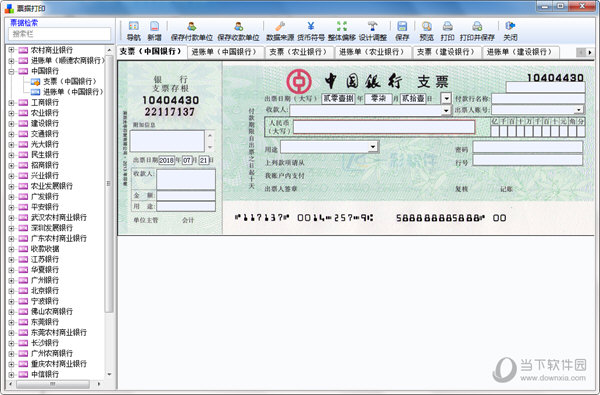Click the 江苏银行 folder icon
Viewport: 600px width, 395px height.
click(23, 259)
